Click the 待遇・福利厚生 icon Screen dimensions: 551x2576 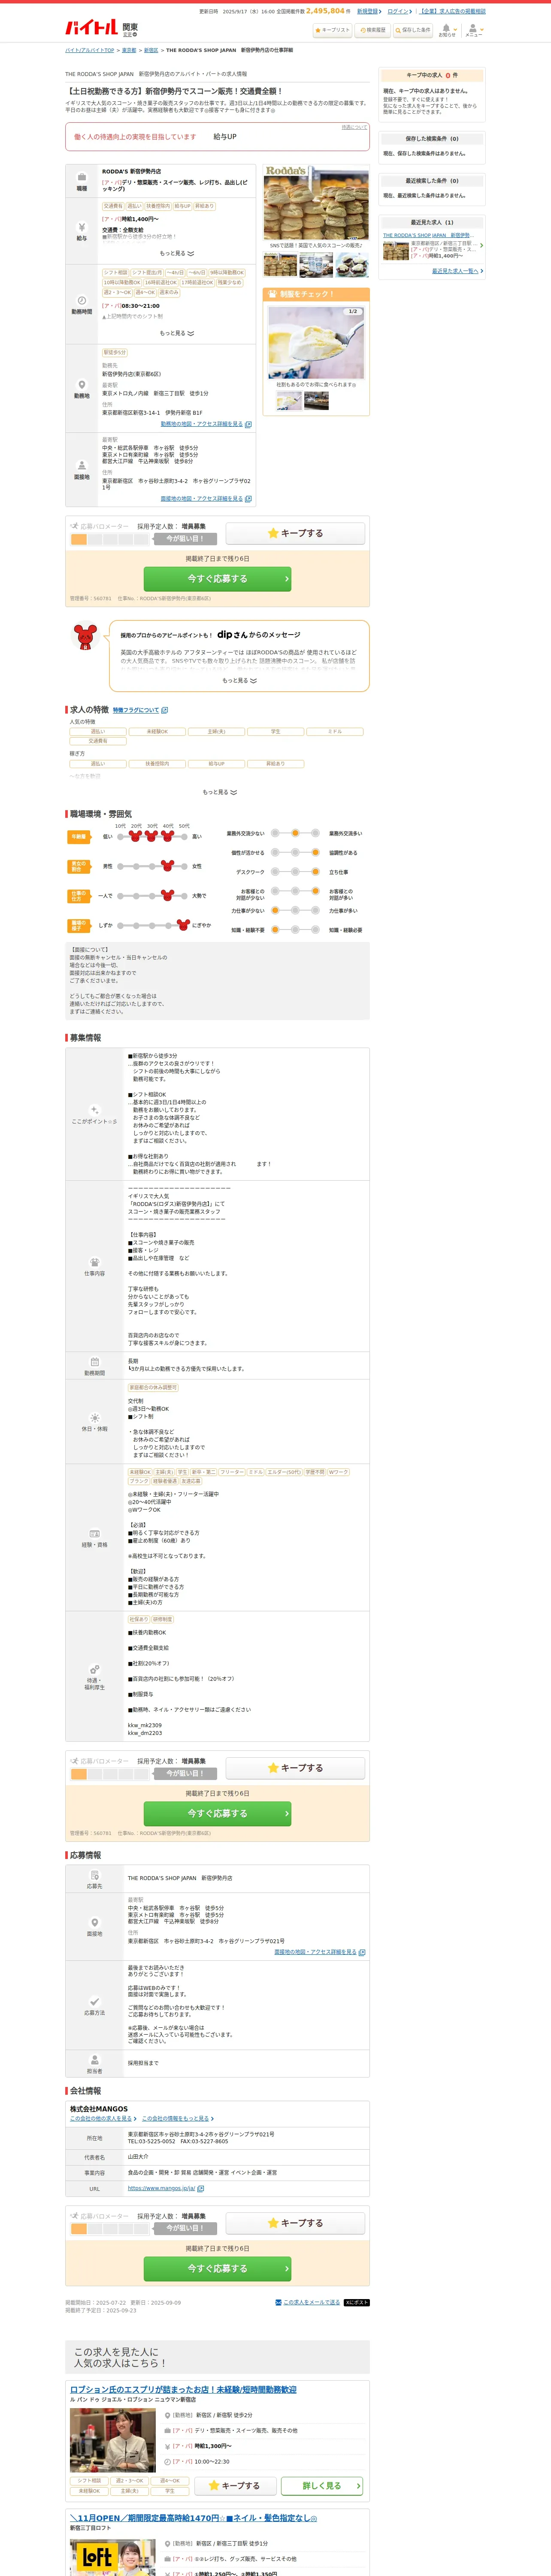pyautogui.click(x=94, y=1669)
